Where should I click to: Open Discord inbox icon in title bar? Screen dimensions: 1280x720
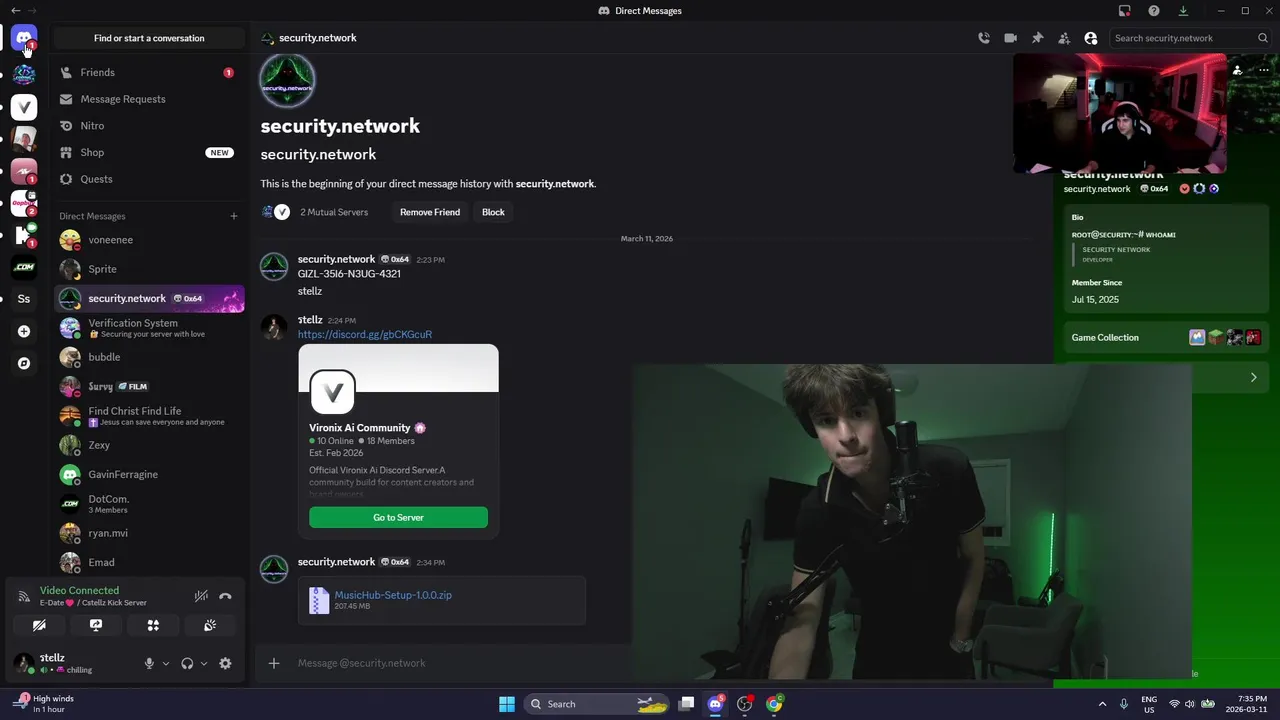click(x=1125, y=11)
